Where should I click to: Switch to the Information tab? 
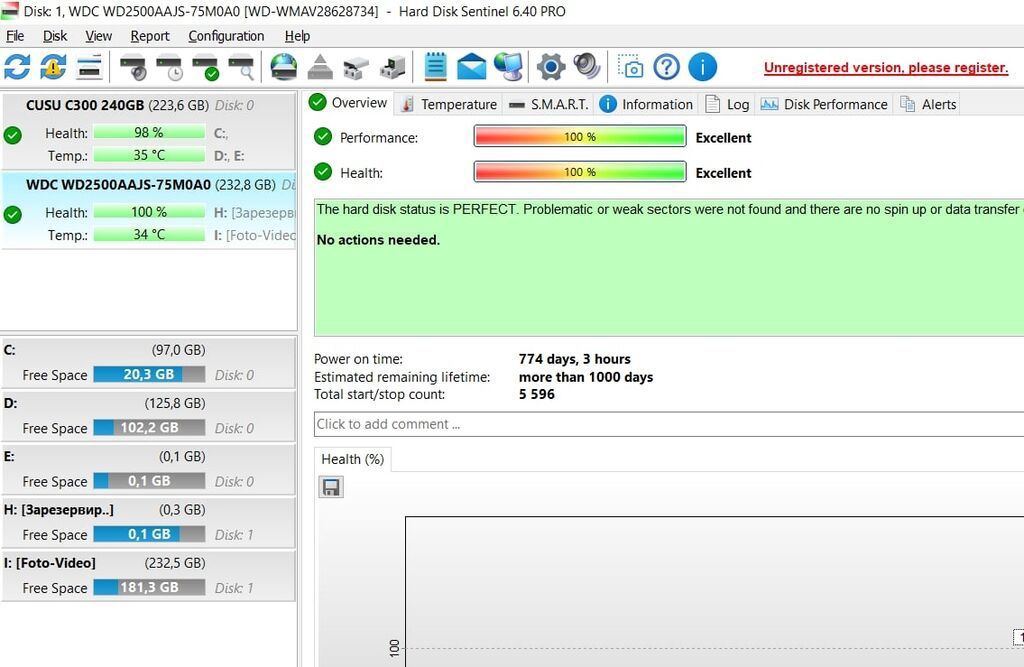645,105
